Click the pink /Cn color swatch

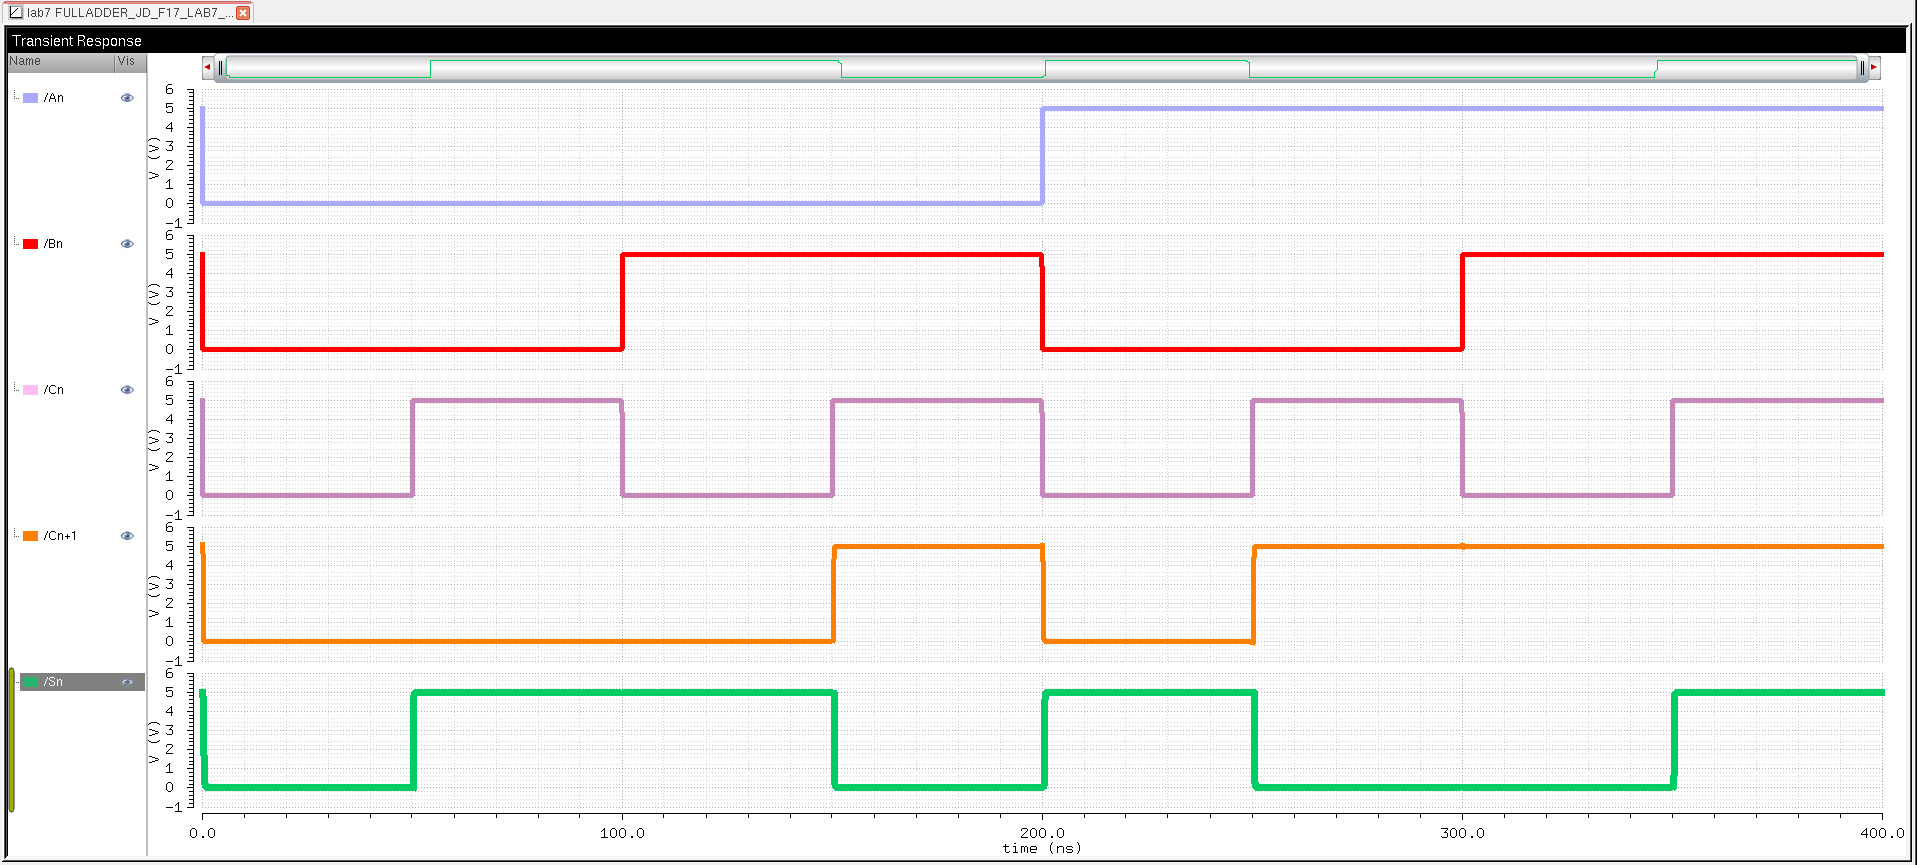pos(31,390)
